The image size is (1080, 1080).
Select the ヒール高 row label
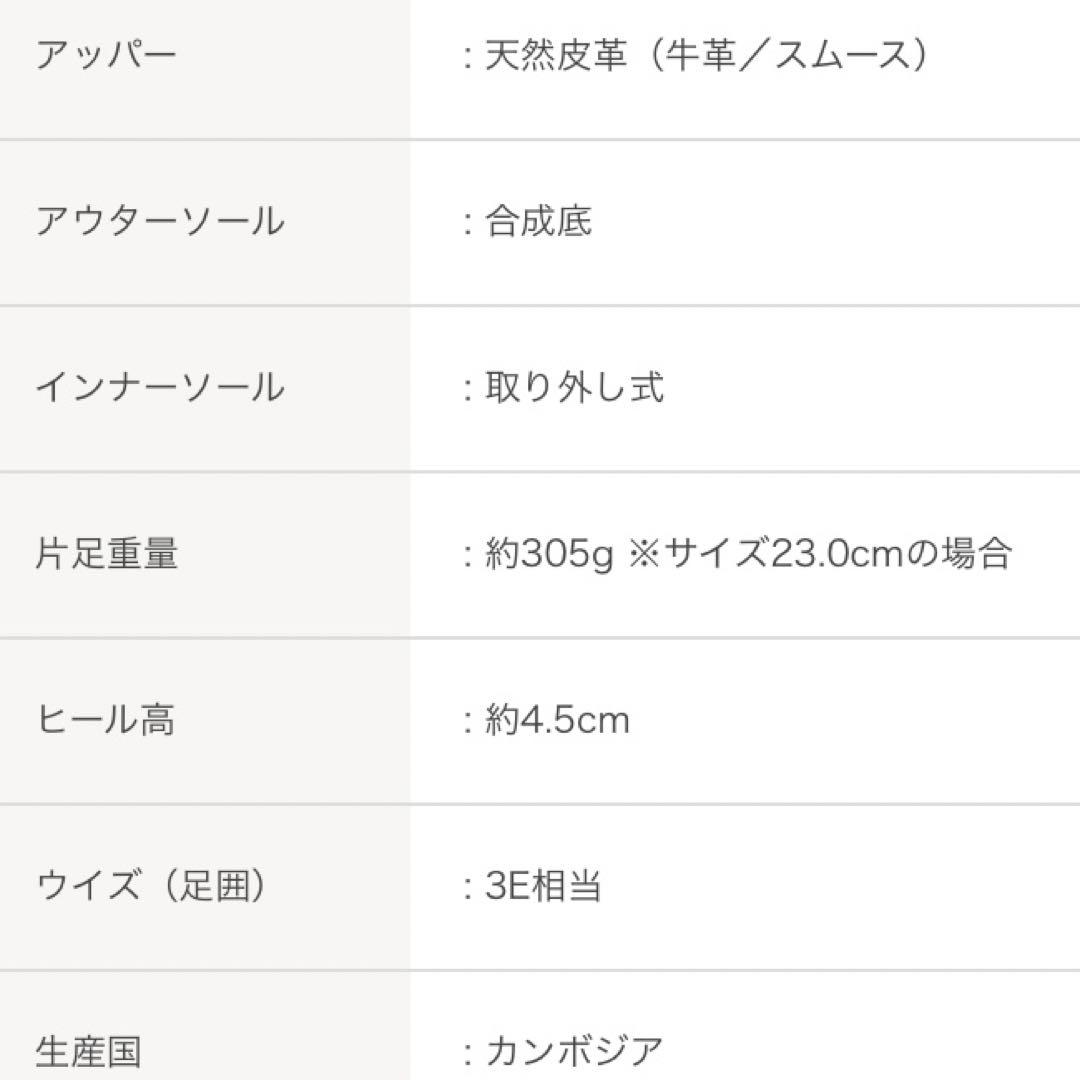(105, 720)
